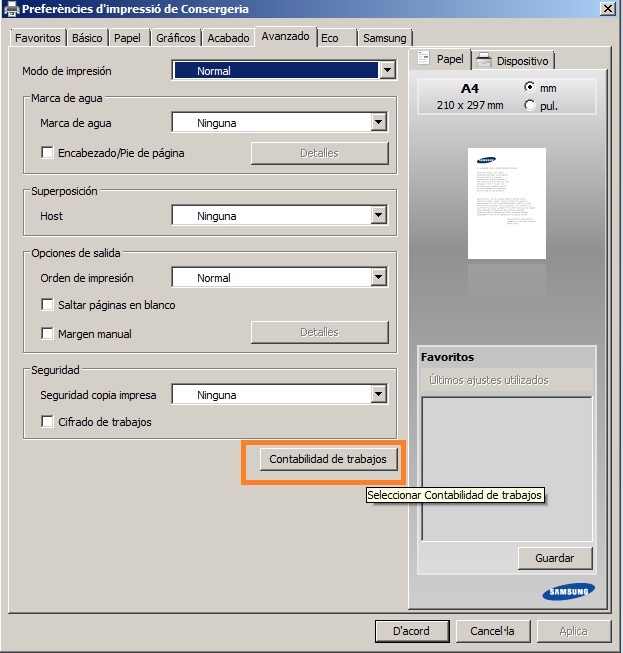Image resolution: width=623 pixels, height=653 pixels.
Task: Click the printer icon in the title bar
Action: [x=11, y=9]
